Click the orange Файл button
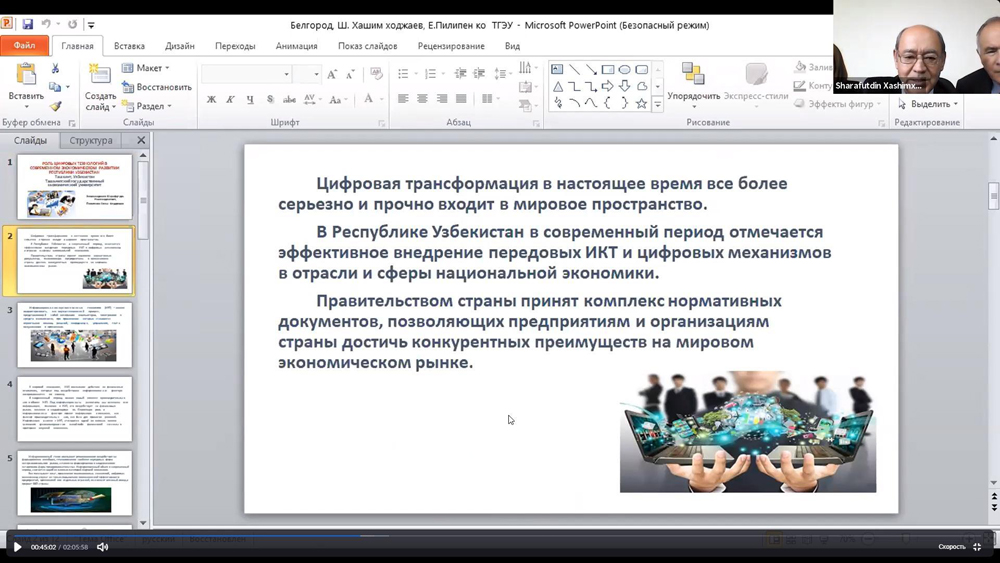The height and width of the screenshot is (563, 1000). (x=24, y=46)
